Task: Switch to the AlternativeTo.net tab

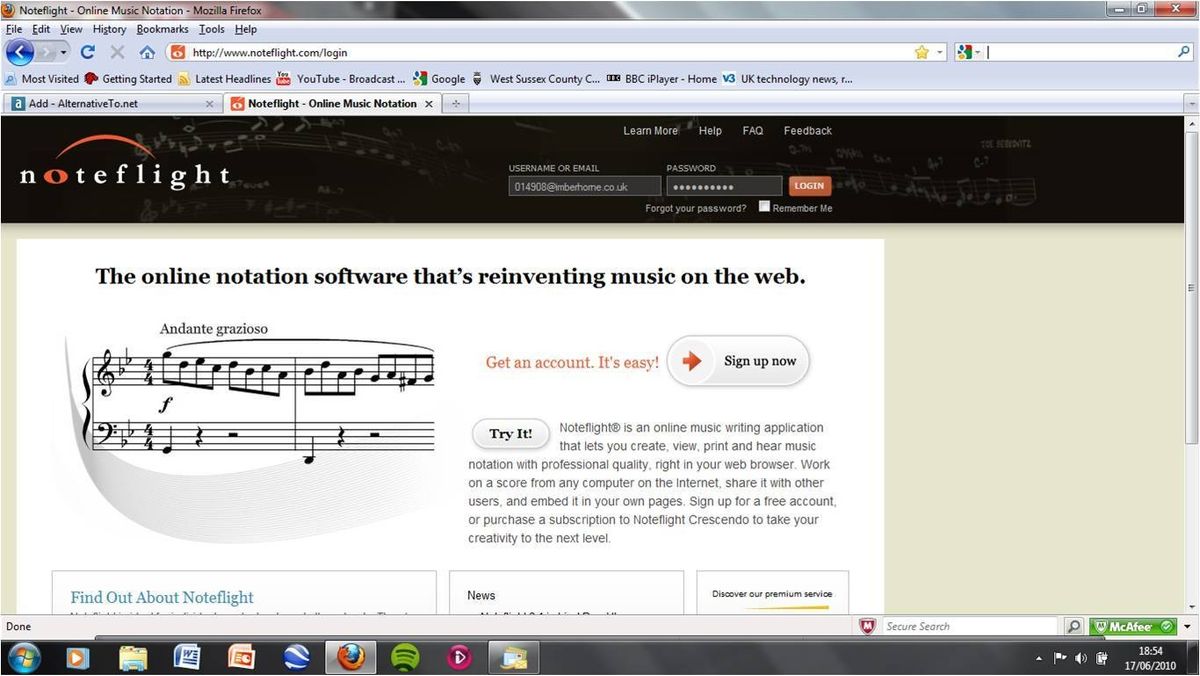Action: pyautogui.click(x=110, y=103)
